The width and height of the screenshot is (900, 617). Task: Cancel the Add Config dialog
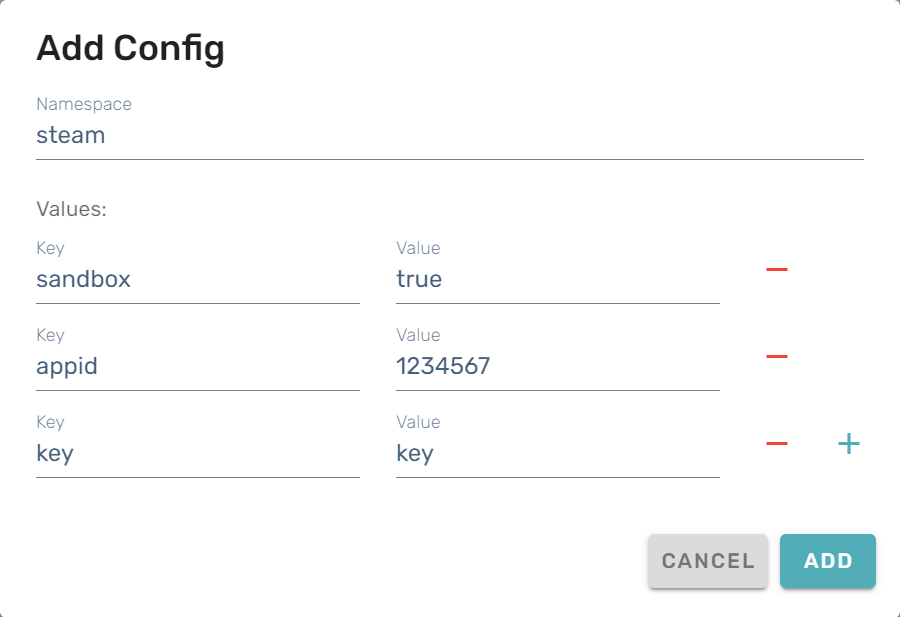point(707,561)
